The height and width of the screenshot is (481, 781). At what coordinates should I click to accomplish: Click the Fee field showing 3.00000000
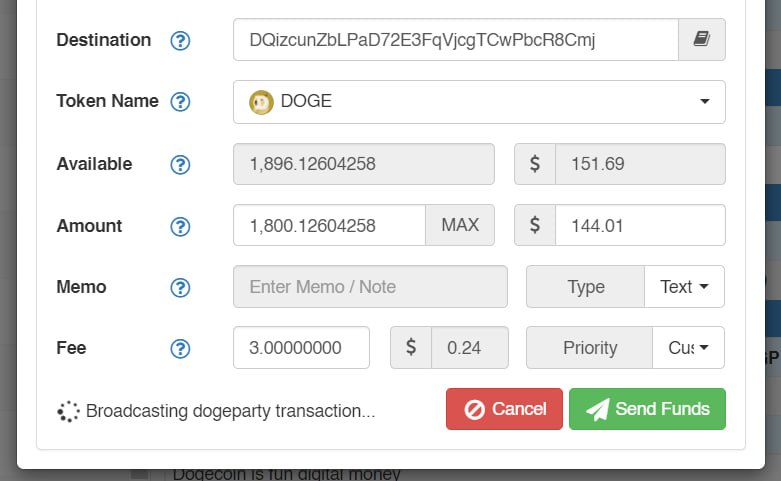click(301, 348)
